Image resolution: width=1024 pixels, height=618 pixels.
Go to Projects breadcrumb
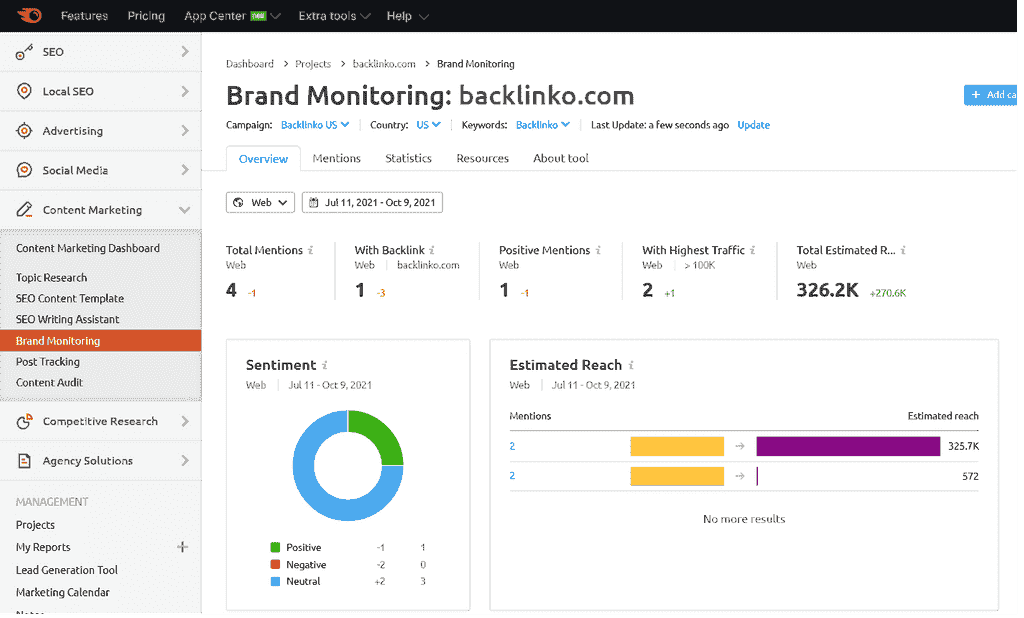(x=313, y=64)
